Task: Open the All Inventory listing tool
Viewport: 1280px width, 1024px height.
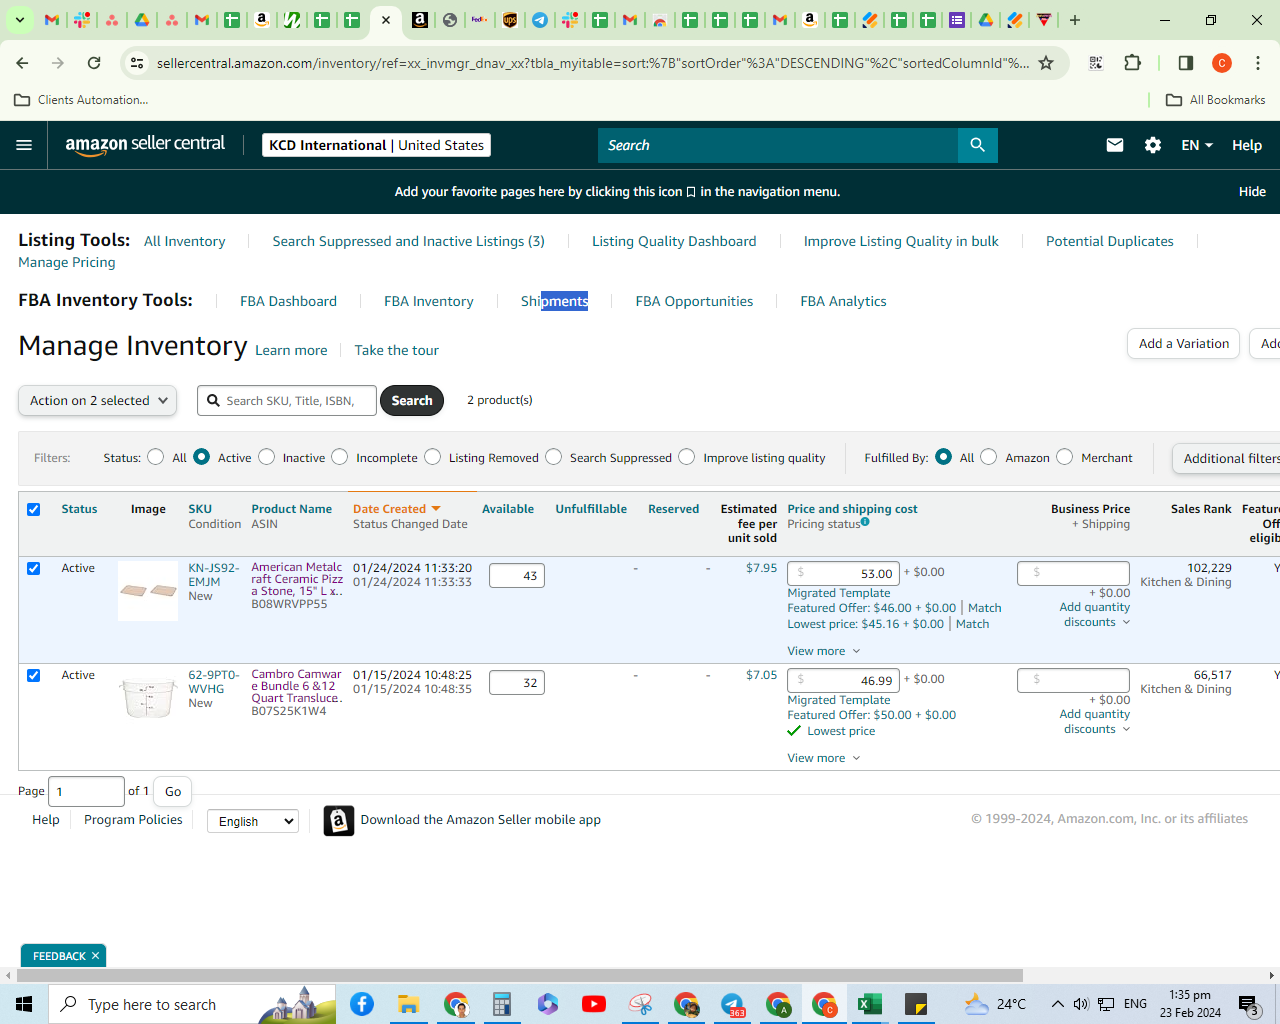Action: (x=184, y=241)
